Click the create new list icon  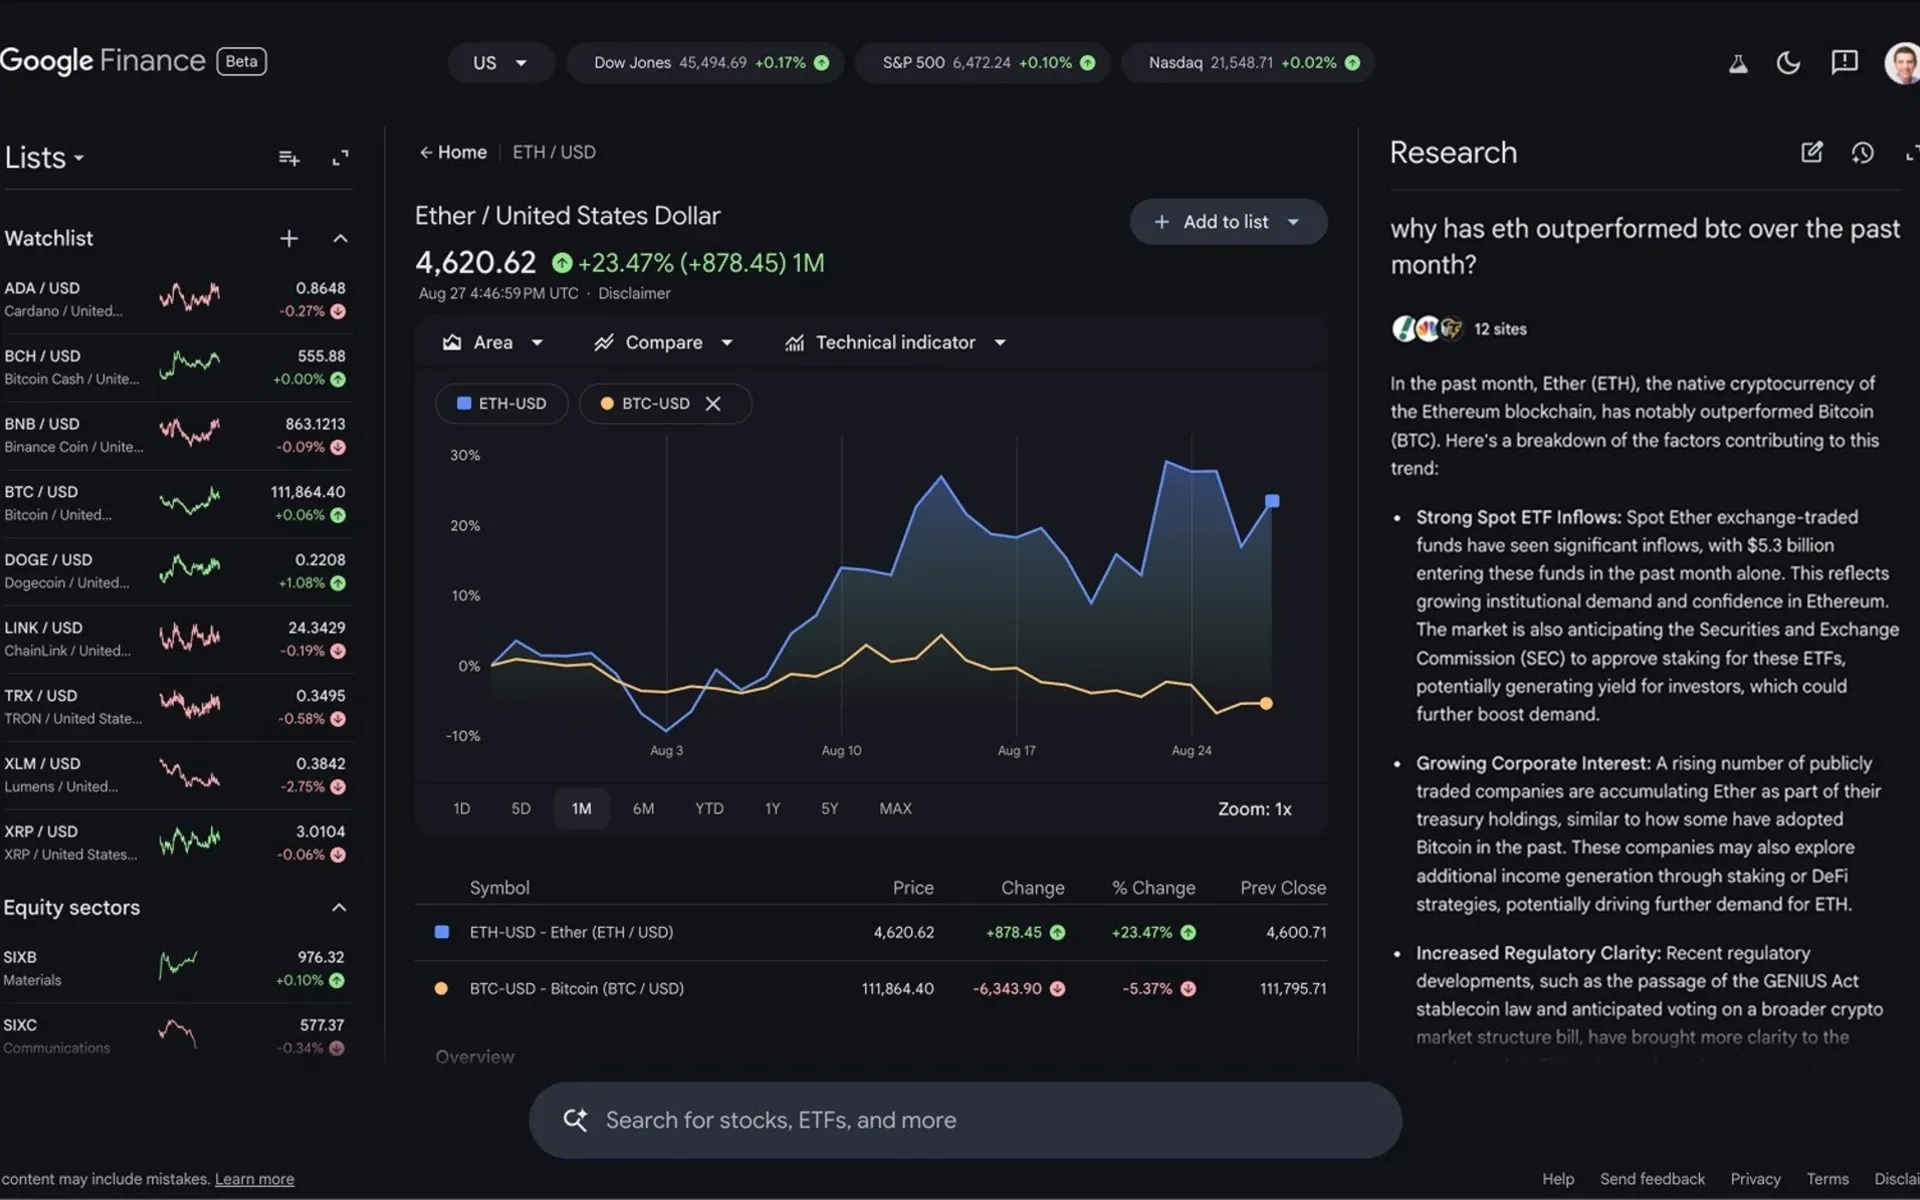pos(289,158)
